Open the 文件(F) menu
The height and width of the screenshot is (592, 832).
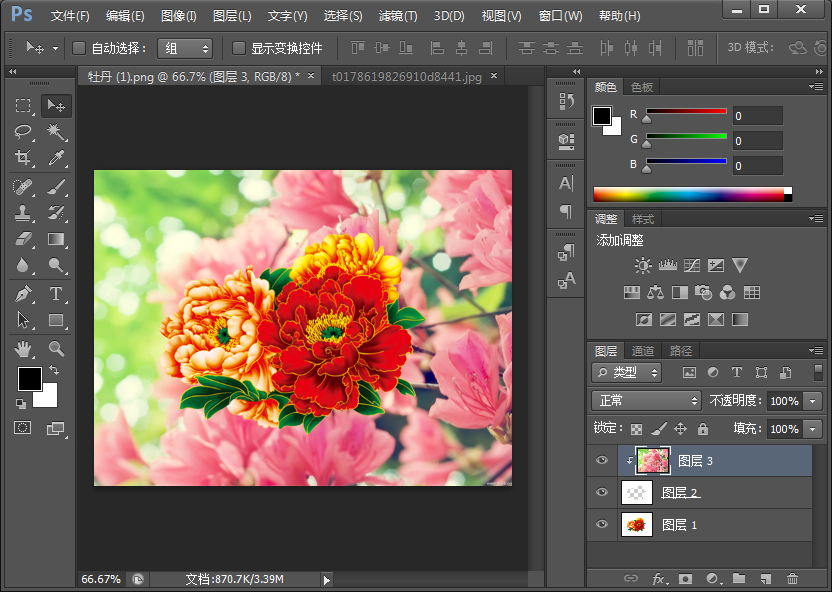click(70, 16)
